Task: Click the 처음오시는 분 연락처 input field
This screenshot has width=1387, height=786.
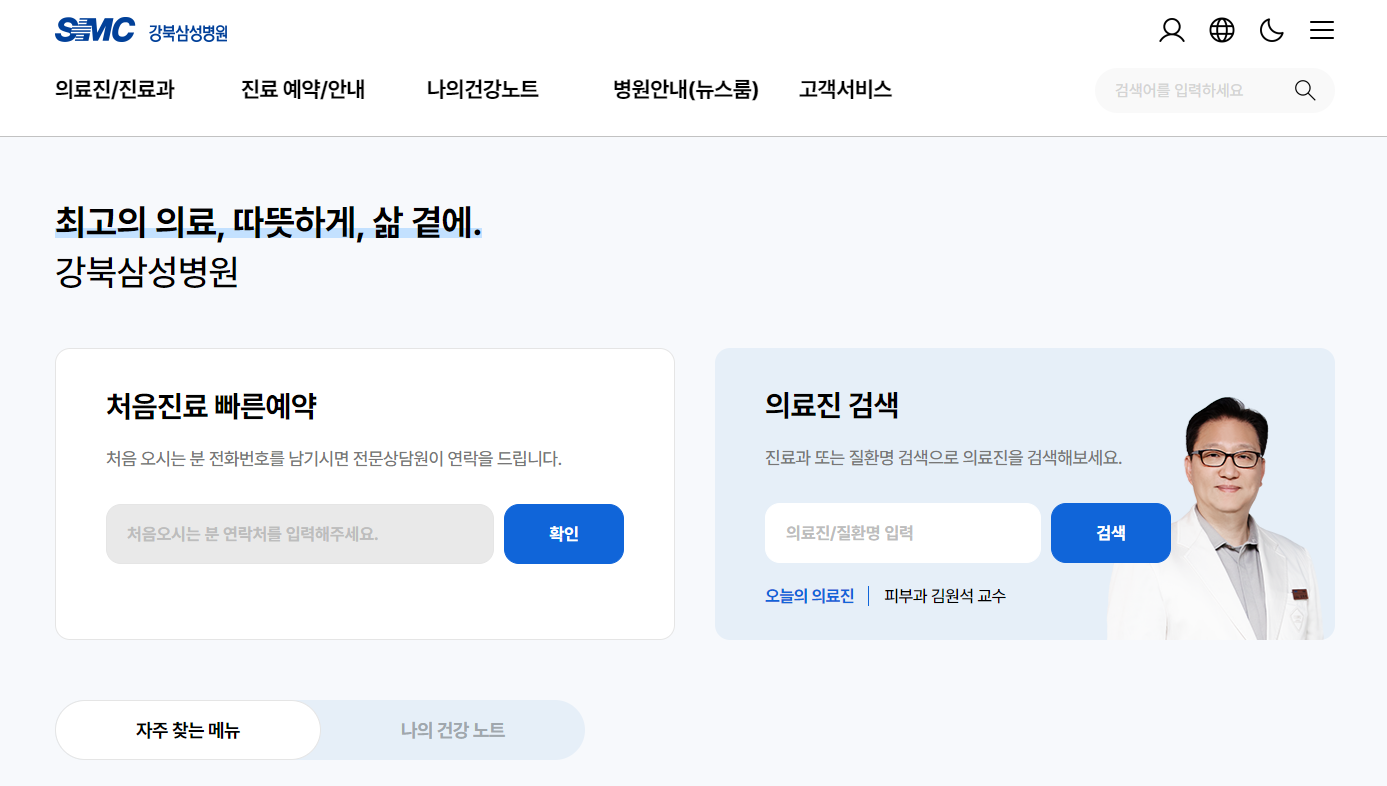Action: pyautogui.click(x=300, y=534)
